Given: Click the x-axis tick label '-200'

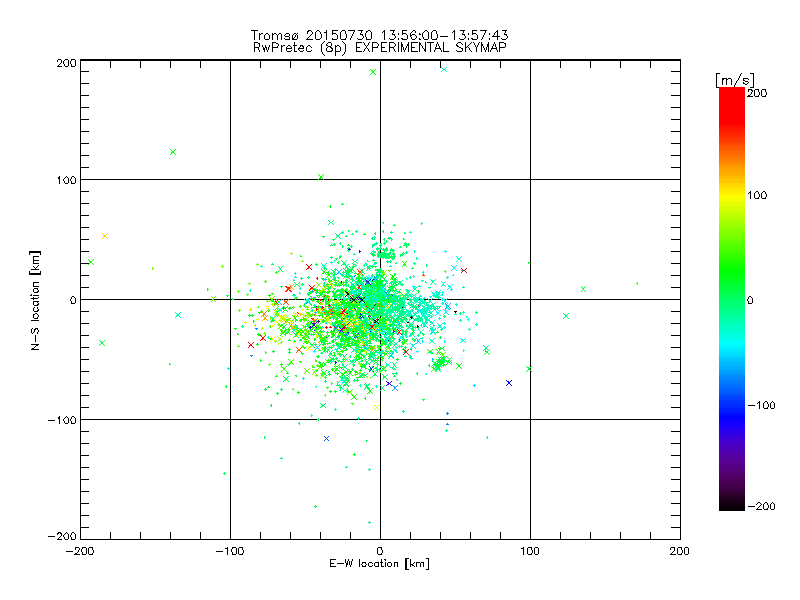Looking at the screenshot, I should [x=80, y=551].
